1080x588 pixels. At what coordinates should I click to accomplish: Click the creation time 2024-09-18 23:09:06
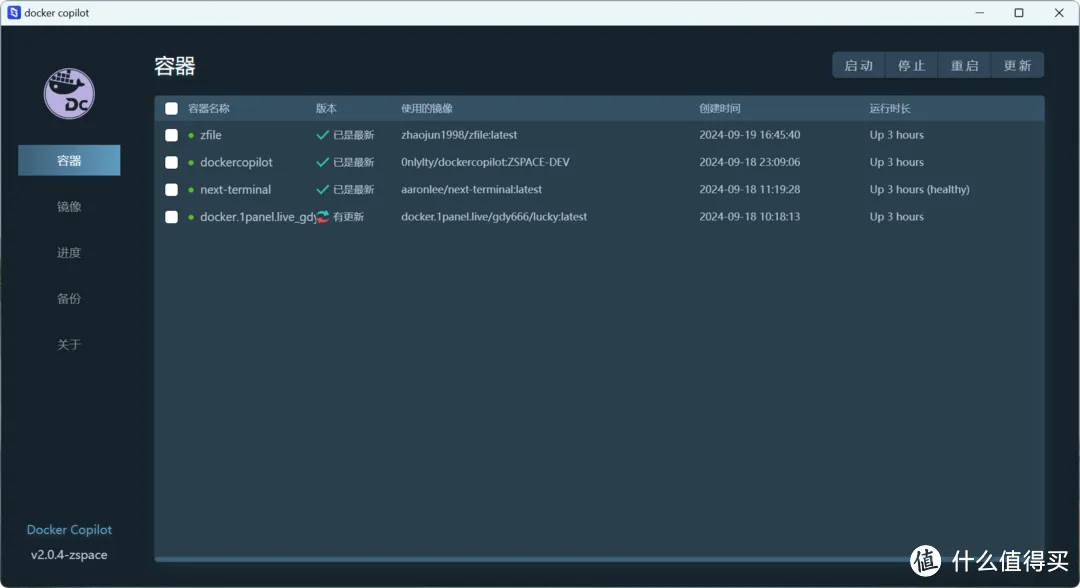[x=749, y=162]
